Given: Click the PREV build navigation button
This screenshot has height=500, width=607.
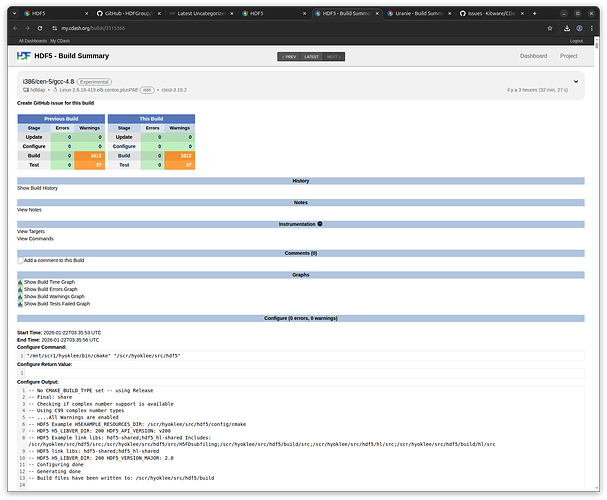Looking at the screenshot, I should click(x=289, y=56).
